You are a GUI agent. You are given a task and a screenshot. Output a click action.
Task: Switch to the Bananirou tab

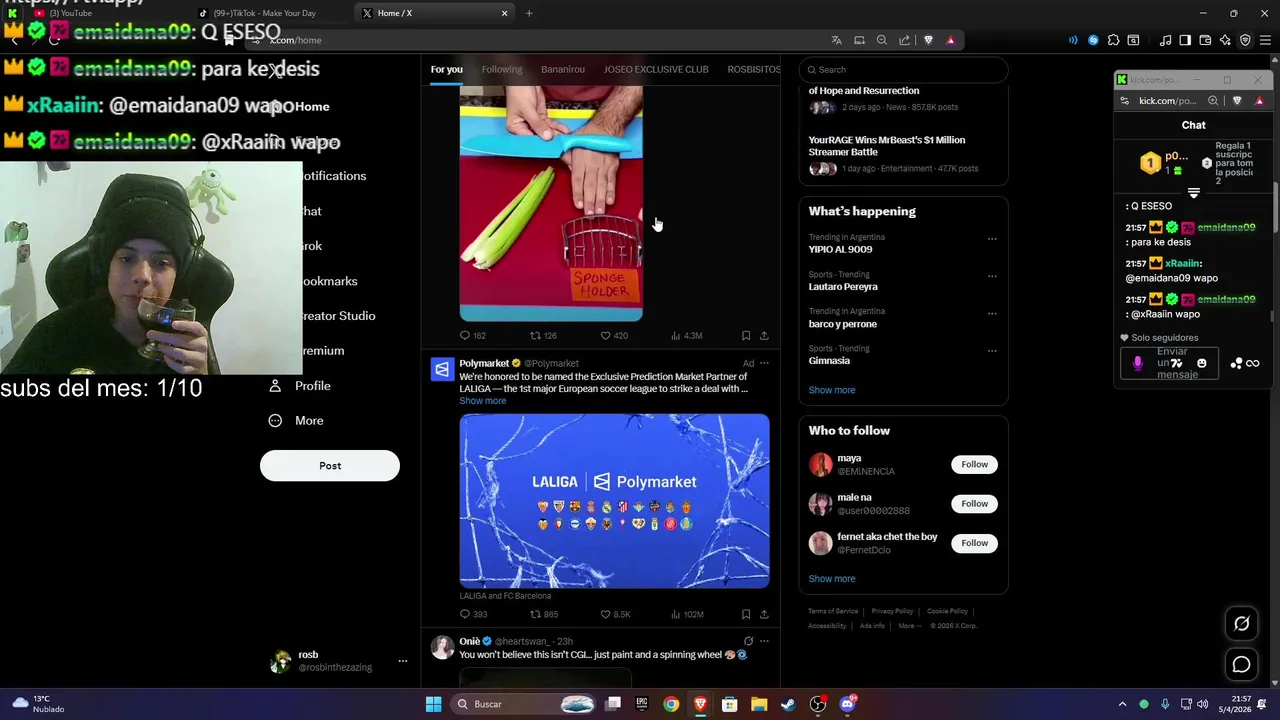[563, 69]
